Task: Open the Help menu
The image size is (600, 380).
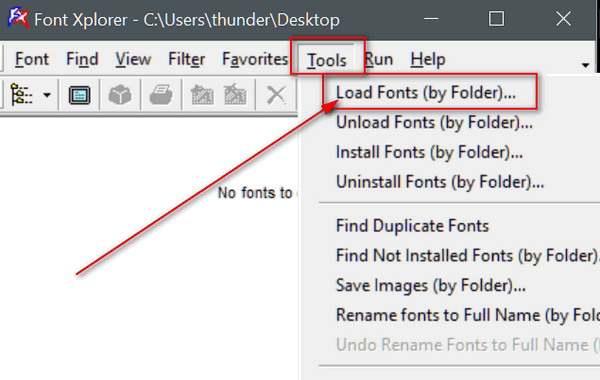Action: pos(428,59)
